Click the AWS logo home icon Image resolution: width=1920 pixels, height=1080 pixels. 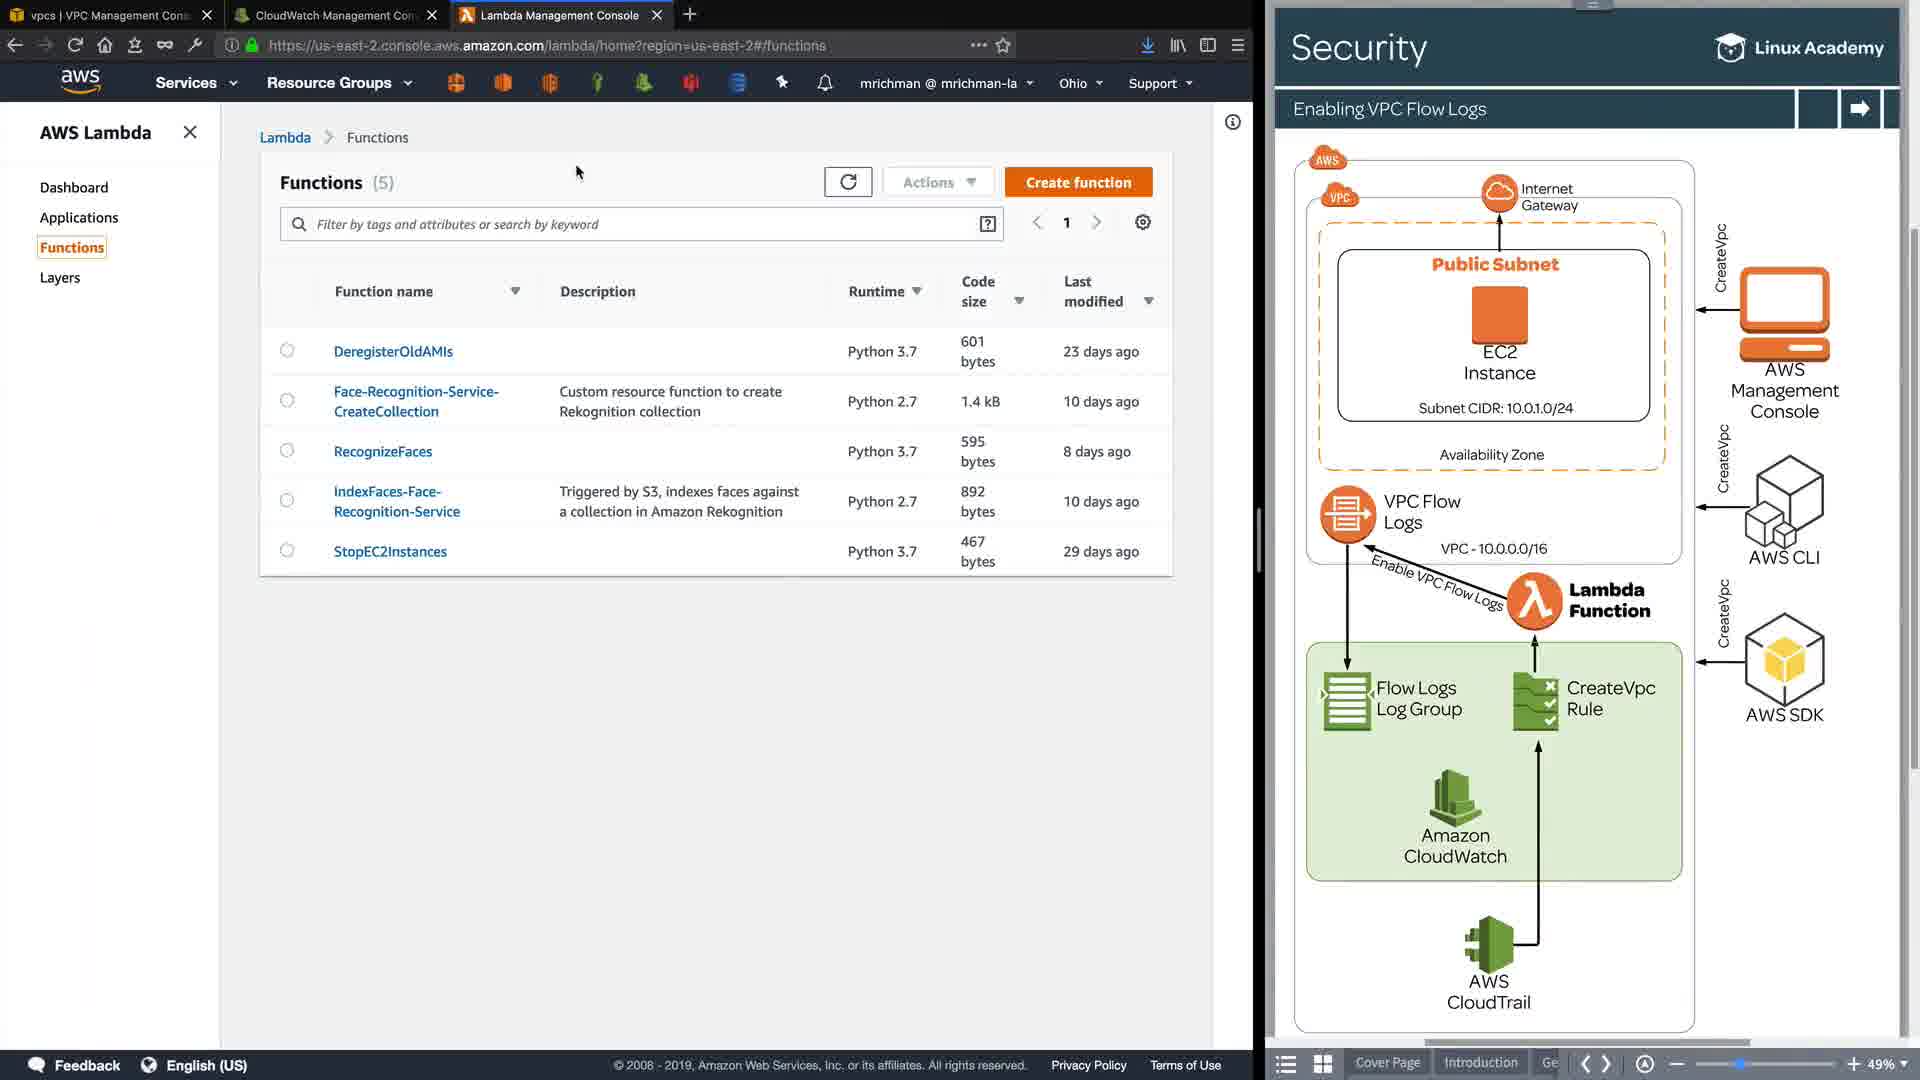click(80, 82)
